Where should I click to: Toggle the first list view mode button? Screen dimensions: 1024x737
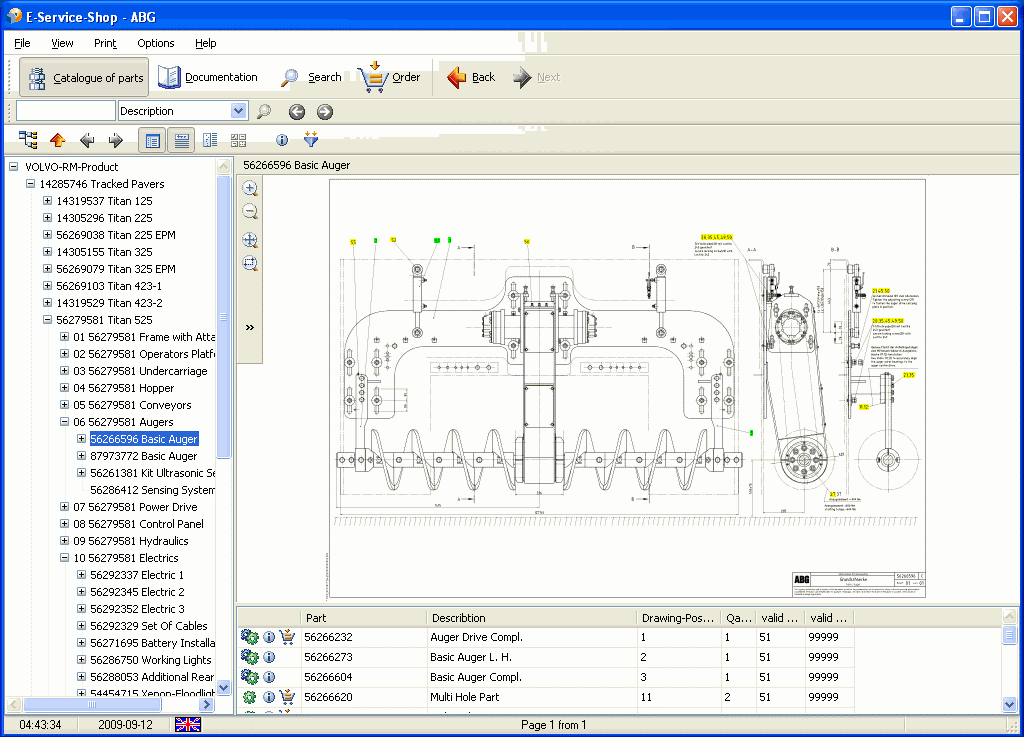(153, 140)
